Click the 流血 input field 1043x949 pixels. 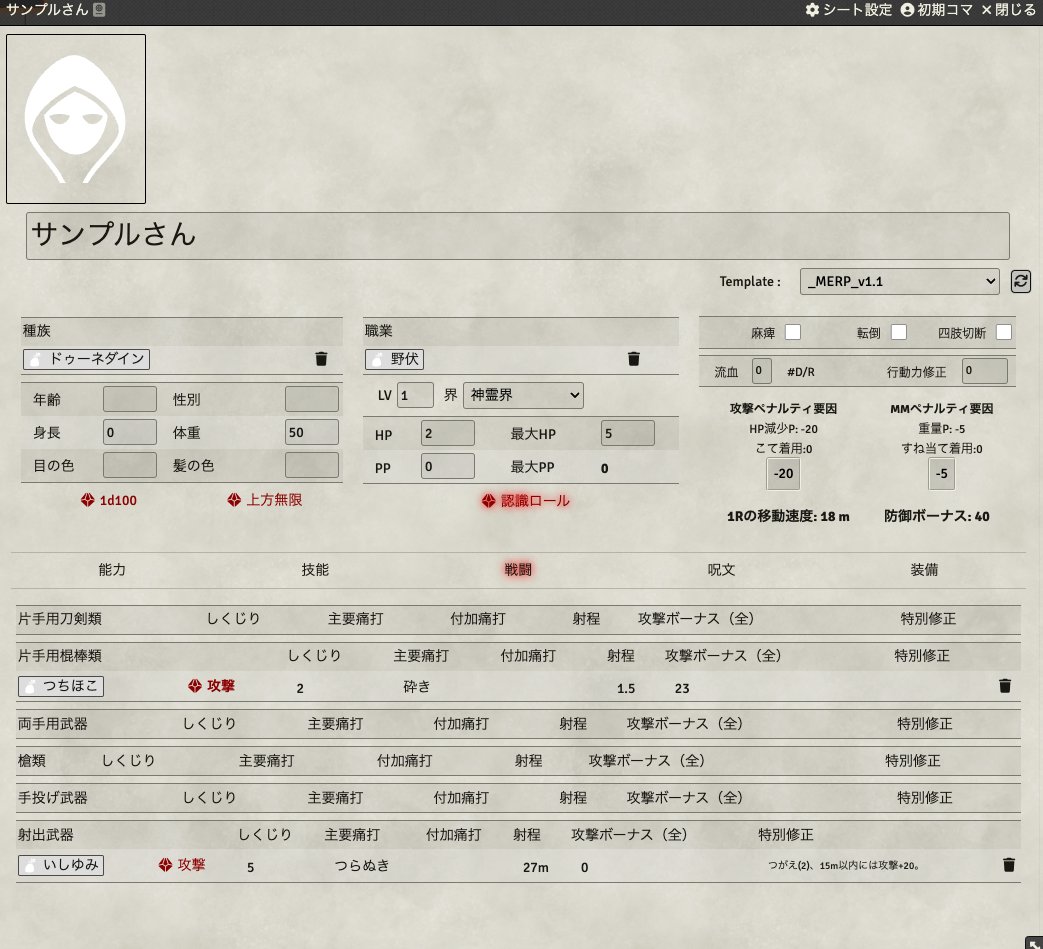[x=762, y=371]
